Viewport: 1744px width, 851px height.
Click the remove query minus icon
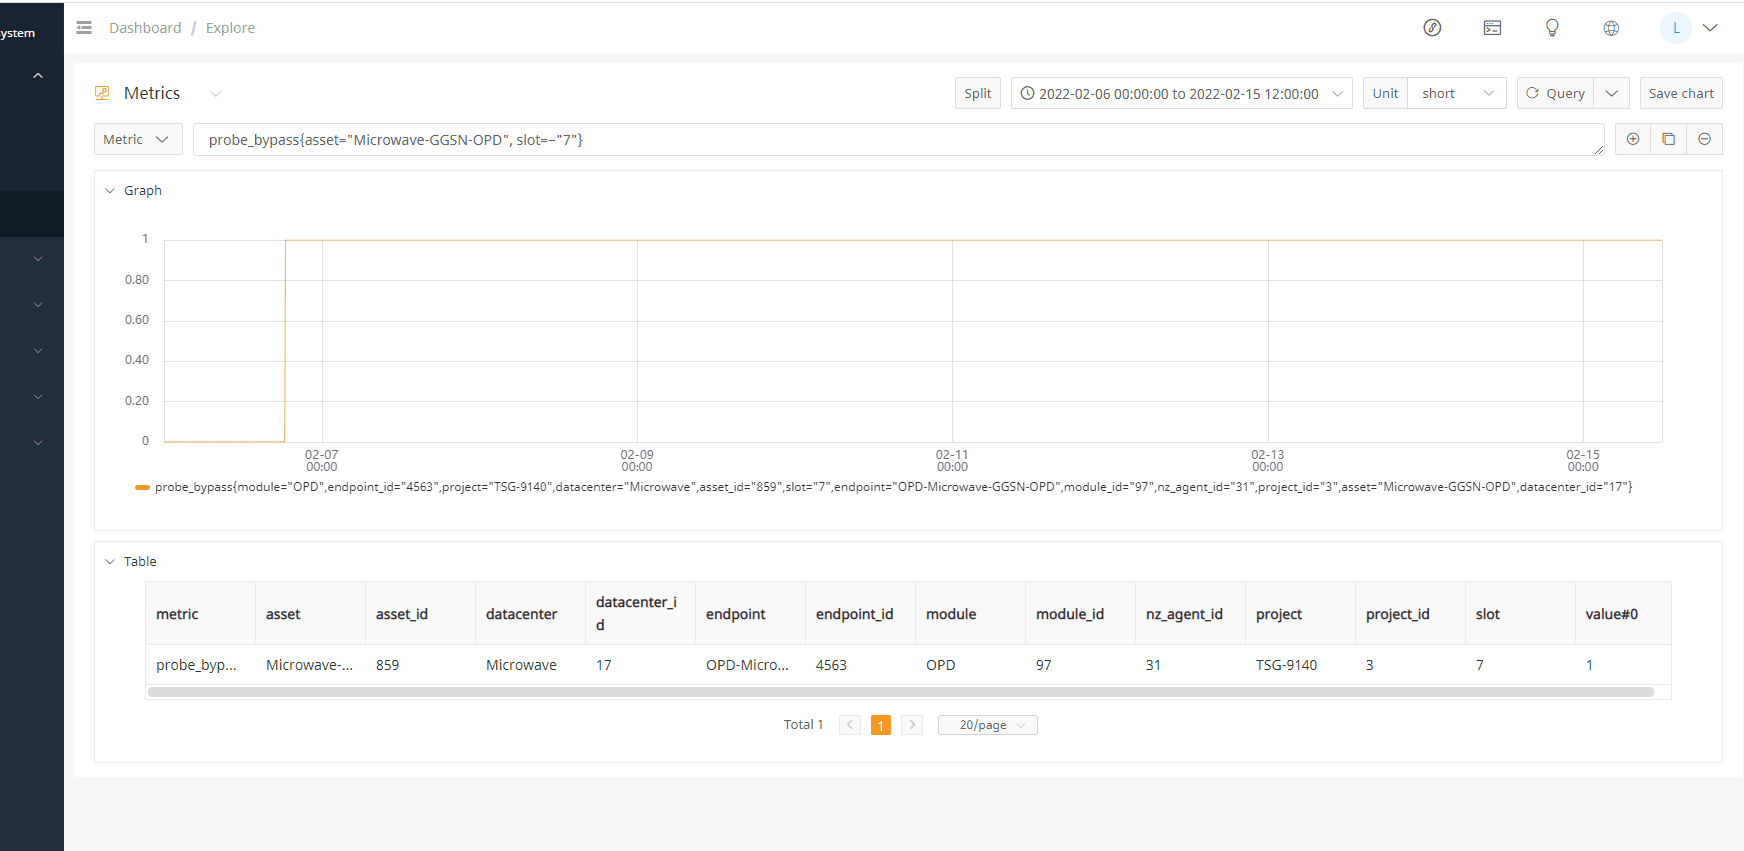click(x=1704, y=139)
